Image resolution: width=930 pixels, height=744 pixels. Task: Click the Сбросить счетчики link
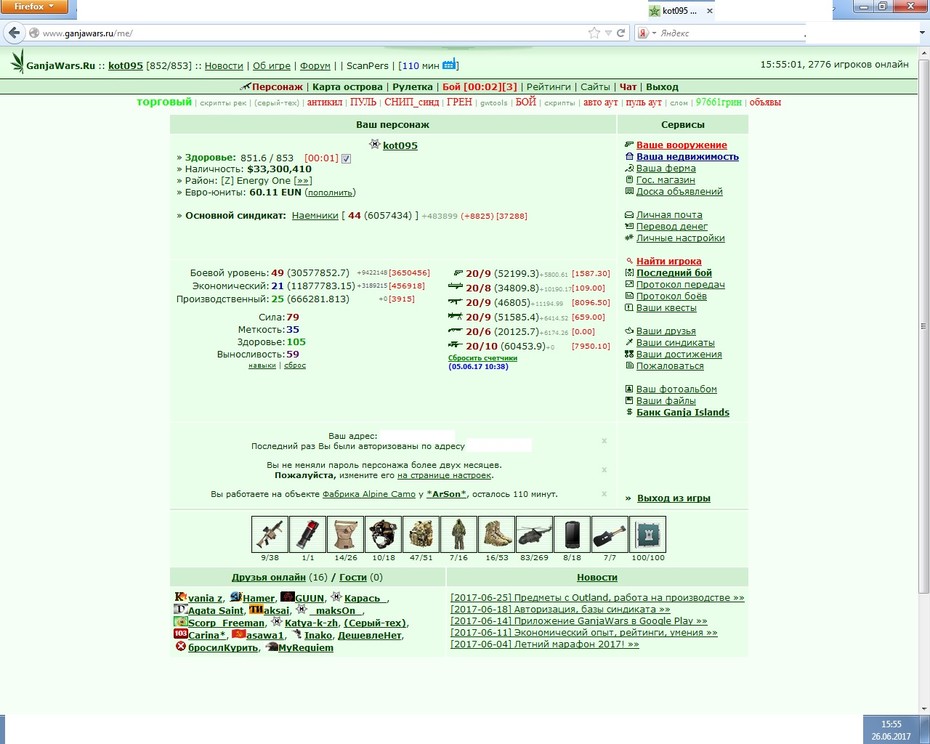pos(483,358)
